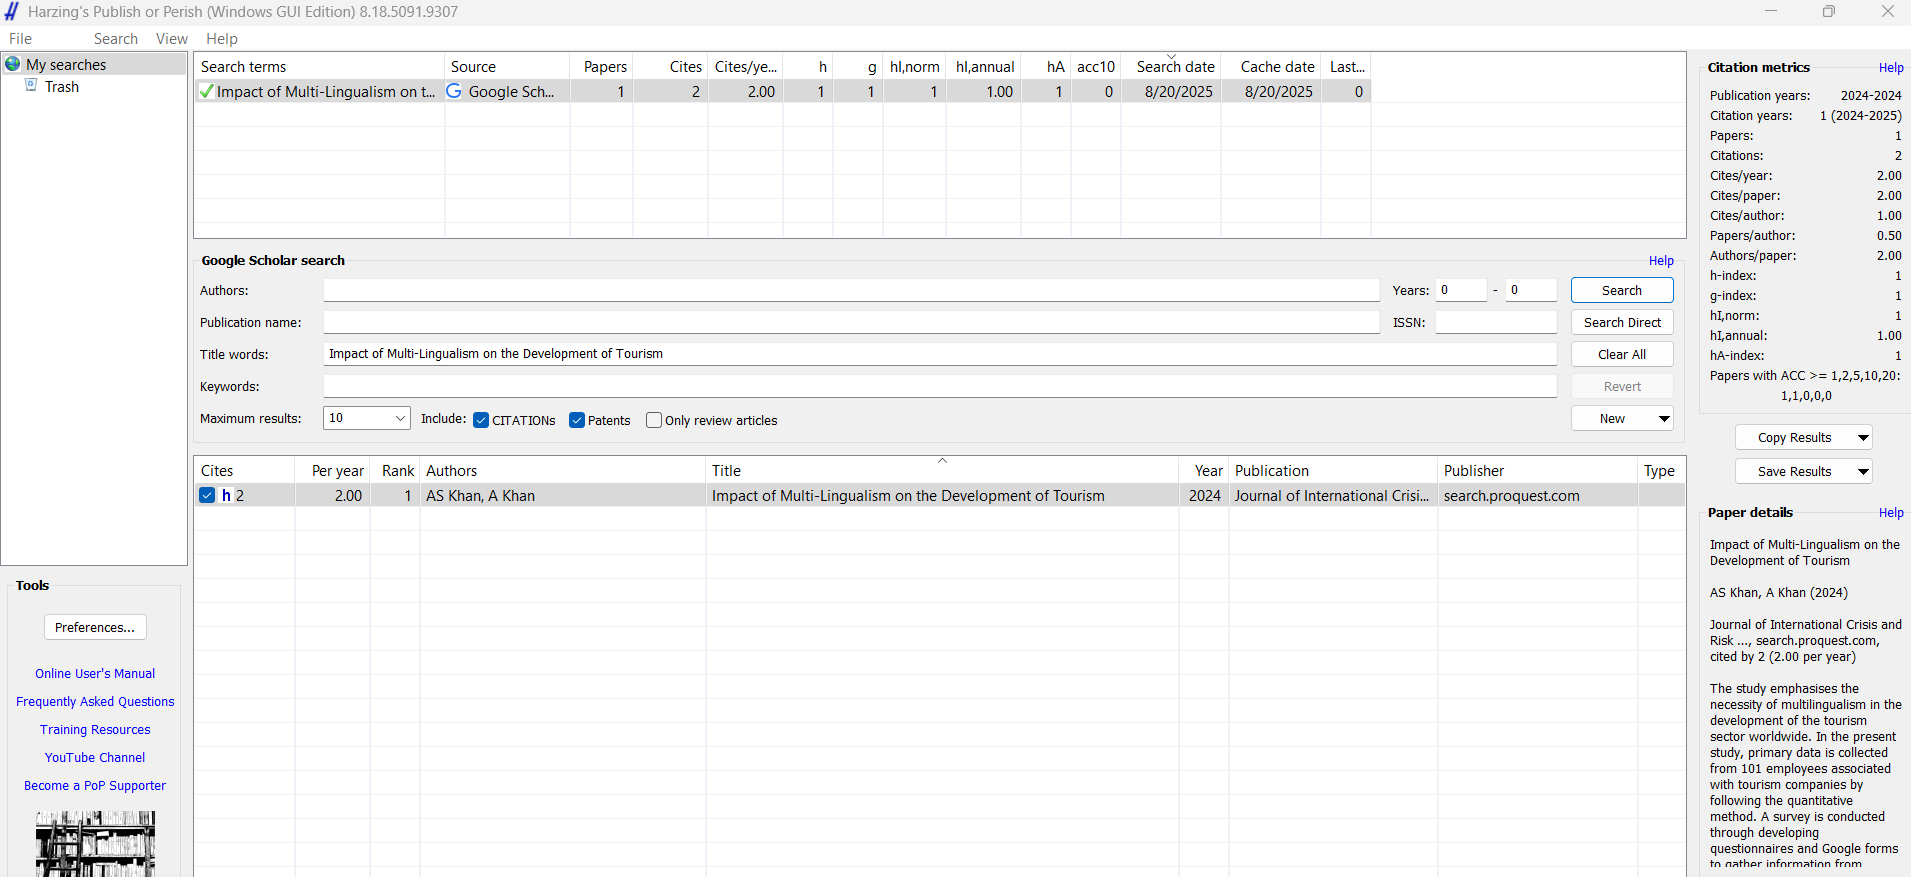
Task: Click the Search Direct button
Action: (x=1622, y=322)
